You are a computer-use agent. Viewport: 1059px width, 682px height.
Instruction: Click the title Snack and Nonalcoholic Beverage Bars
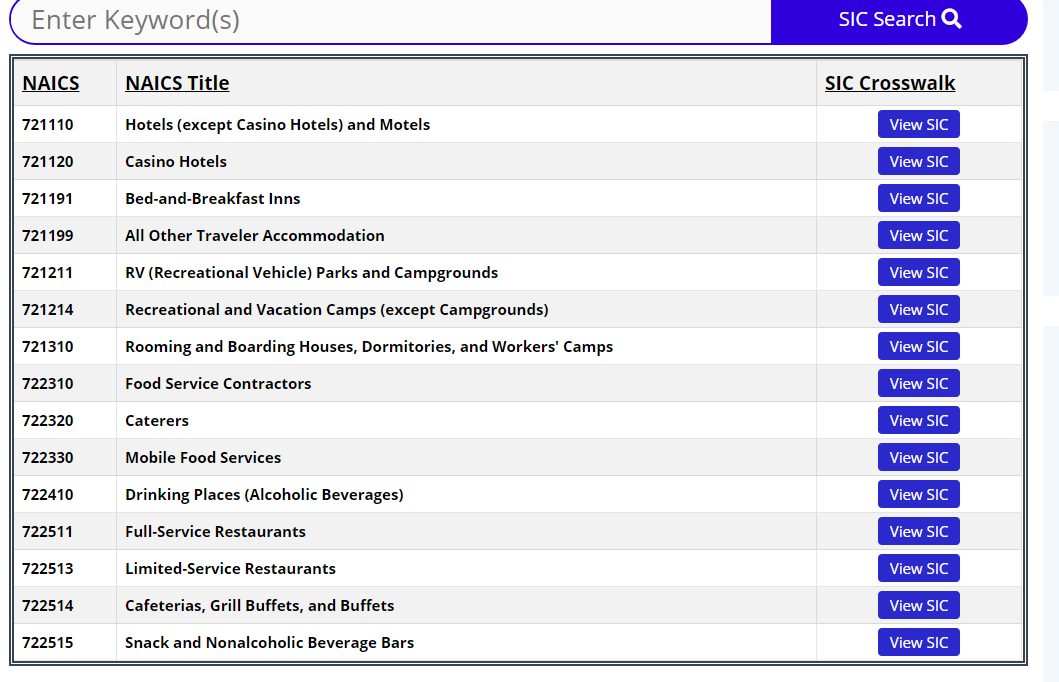[x=269, y=643]
